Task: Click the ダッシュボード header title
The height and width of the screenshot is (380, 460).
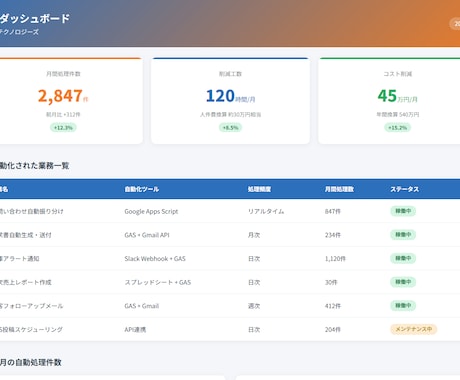Action: pos(35,18)
